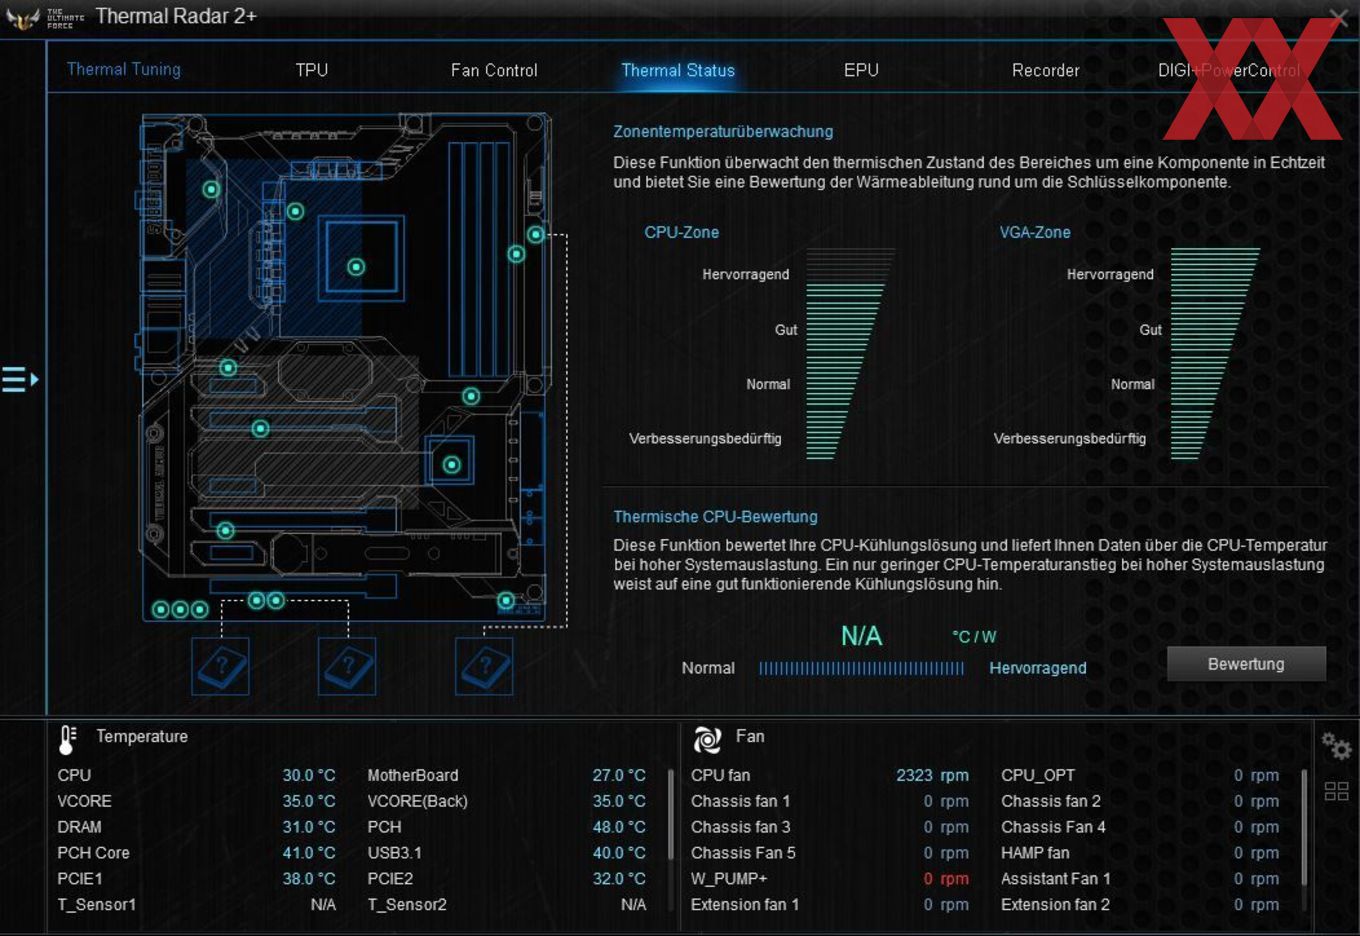1360x936 pixels.
Task: Select the Chassis Fan 4 row
Action: coord(1140,827)
